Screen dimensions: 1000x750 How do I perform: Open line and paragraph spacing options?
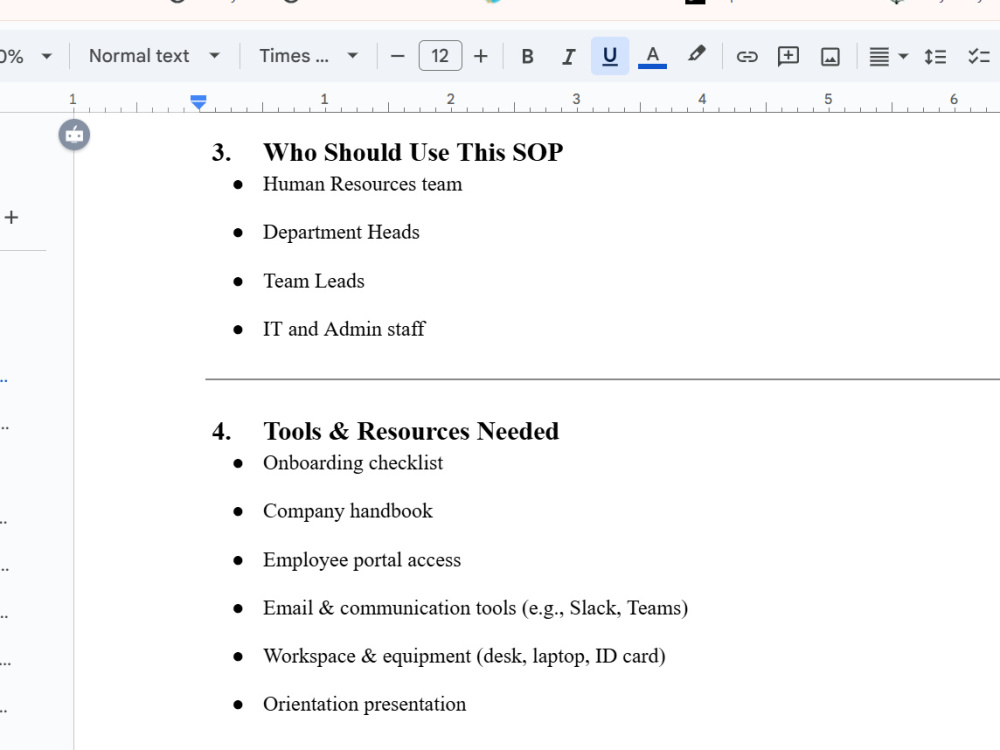point(935,56)
